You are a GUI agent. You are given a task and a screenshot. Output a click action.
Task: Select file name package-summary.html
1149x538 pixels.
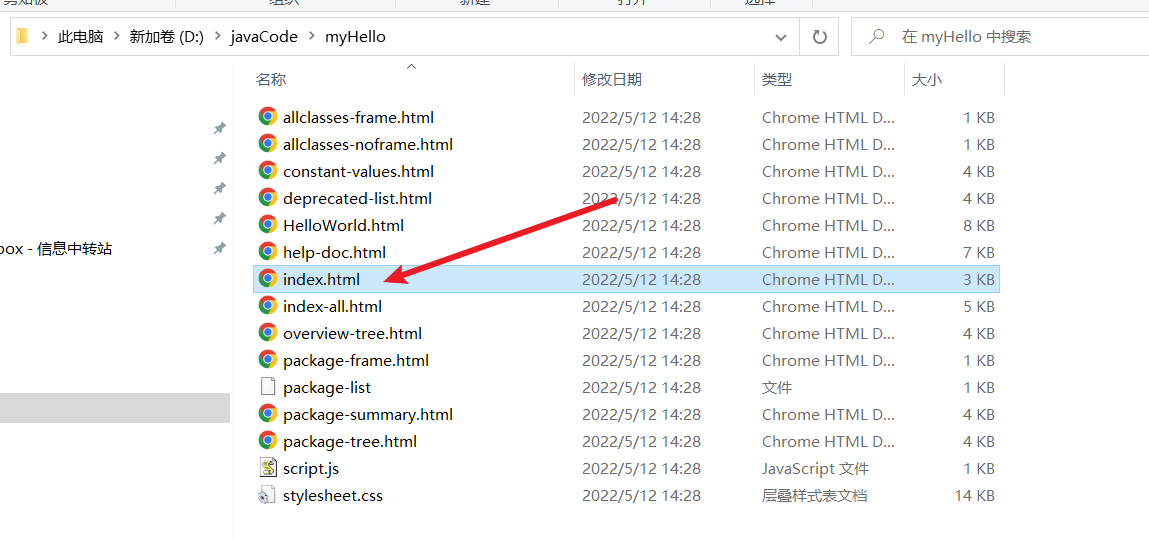pyautogui.click(x=368, y=415)
